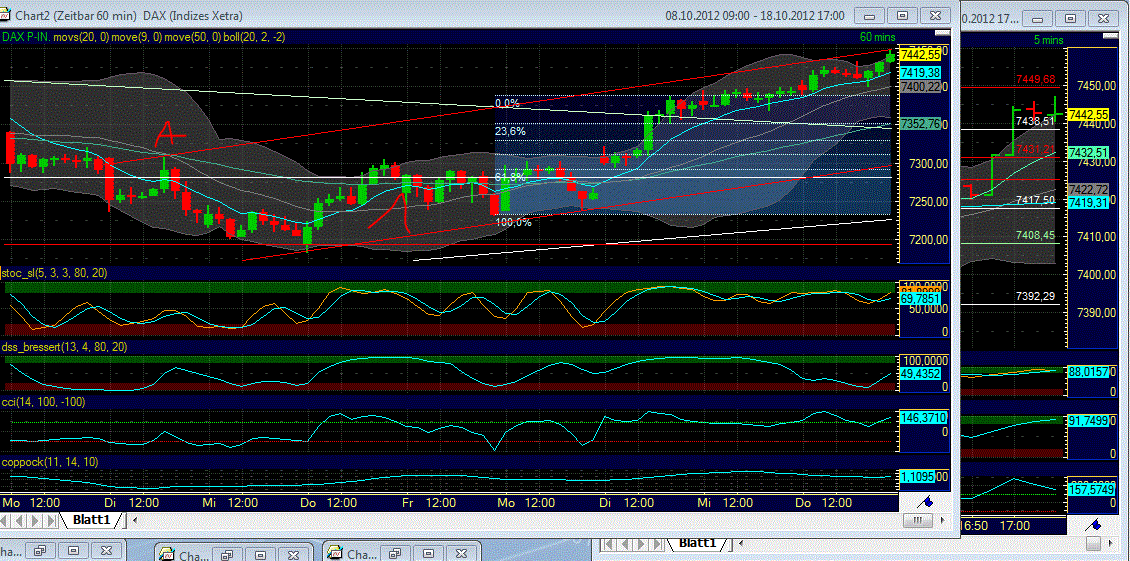Maximize the rightmost minimized Cha... window
The image size is (1130, 561).
tap(428, 553)
